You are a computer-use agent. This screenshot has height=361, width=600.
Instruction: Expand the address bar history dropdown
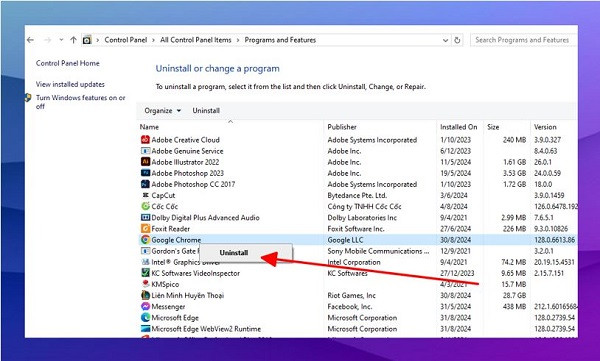tap(445, 40)
